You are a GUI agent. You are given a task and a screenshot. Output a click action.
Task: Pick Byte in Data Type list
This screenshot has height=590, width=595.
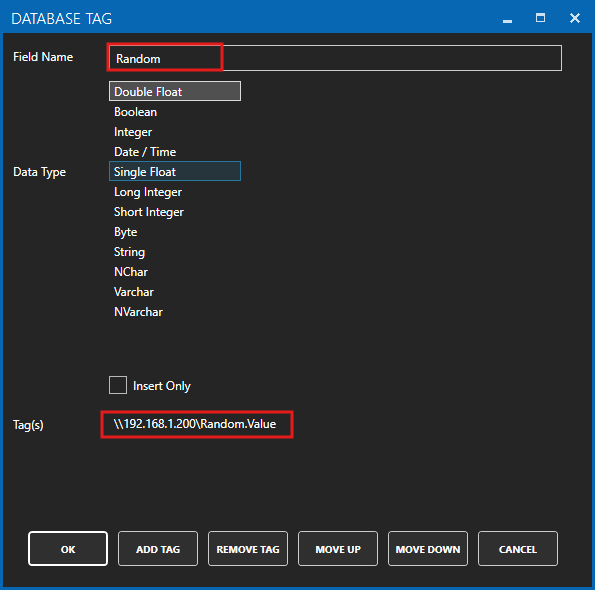[x=175, y=232]
